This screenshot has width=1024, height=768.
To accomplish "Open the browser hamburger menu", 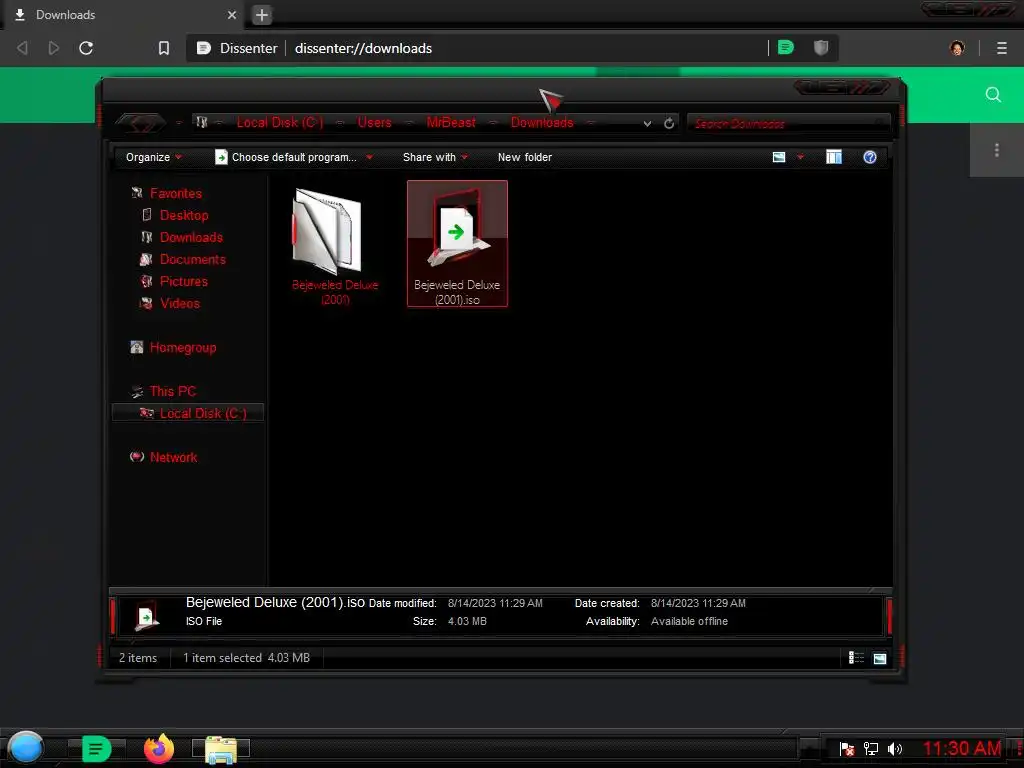I will pos(1002,48).
